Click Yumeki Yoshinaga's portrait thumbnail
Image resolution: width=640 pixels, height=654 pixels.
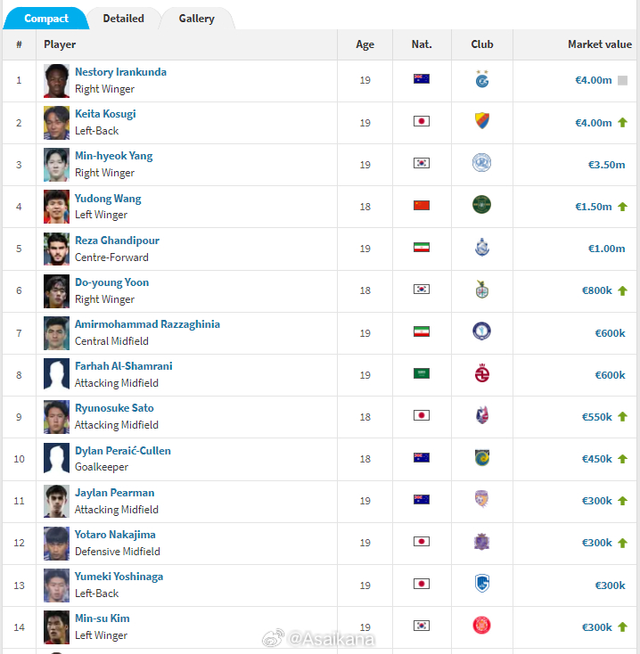[x=56, y=584]
